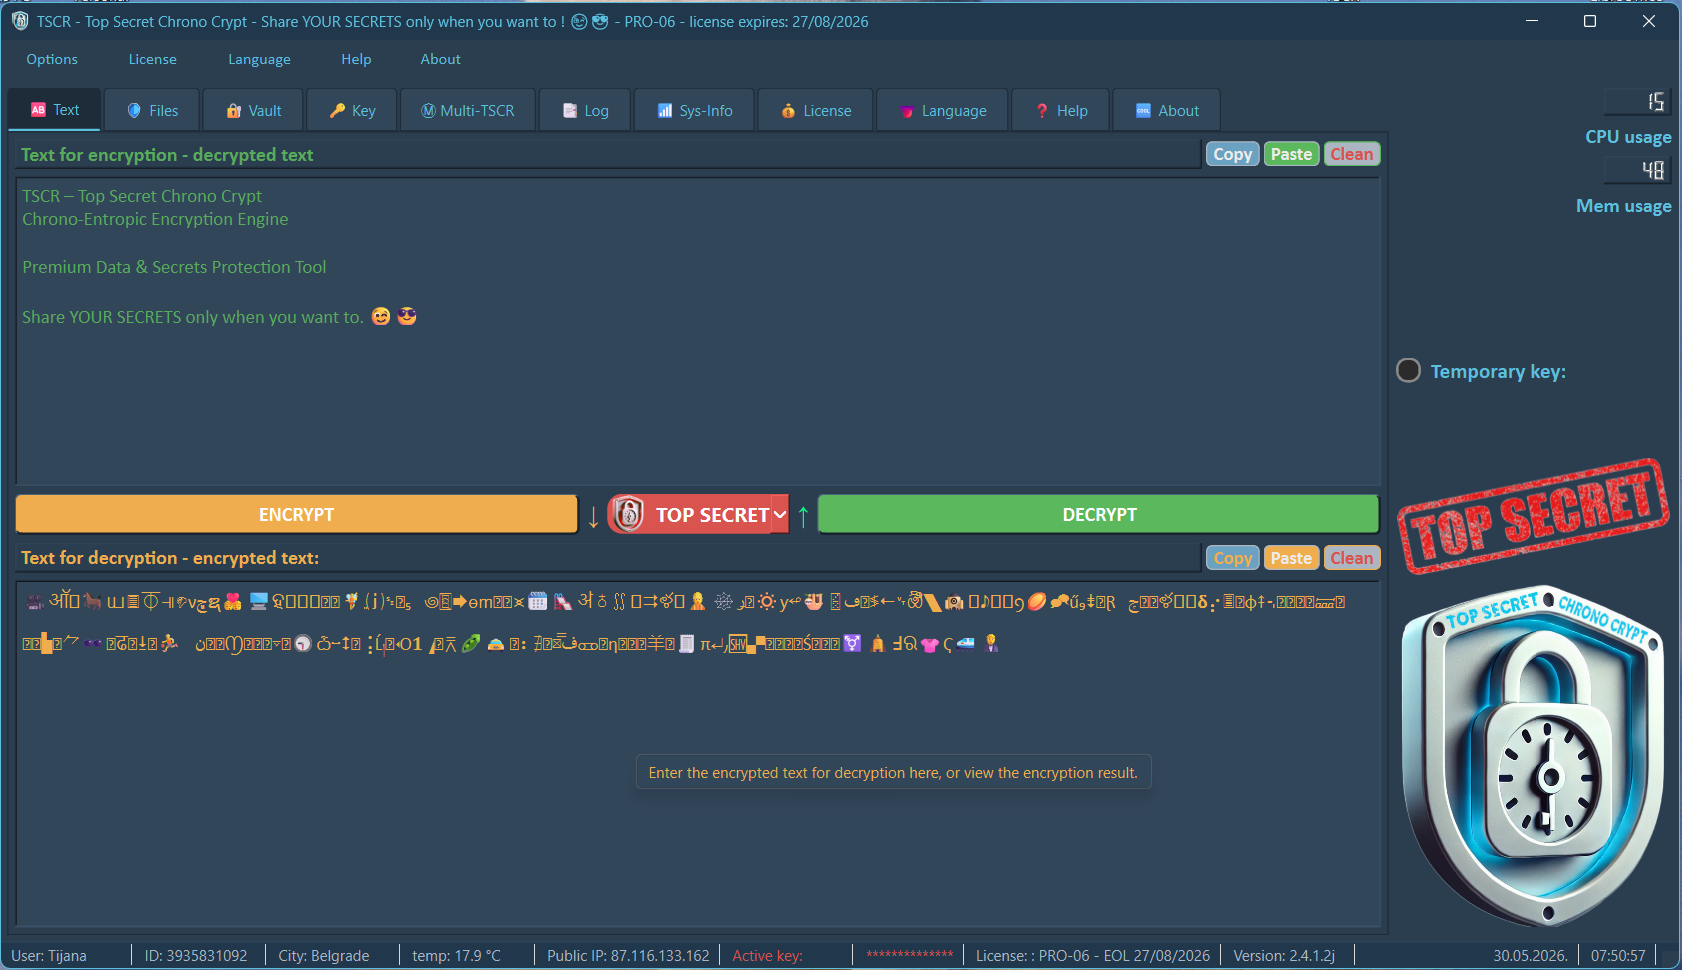This screenshot has height=970, width=1682.
Task: Click inside the encrypted text field
Action: click(698, 754)
